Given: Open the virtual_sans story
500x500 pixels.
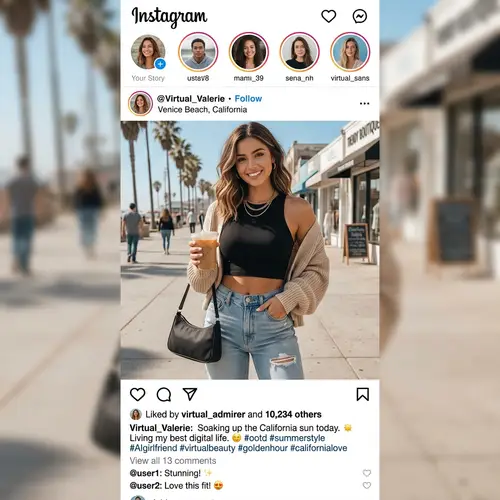Looking at the screenshot, I should point(350,52).
